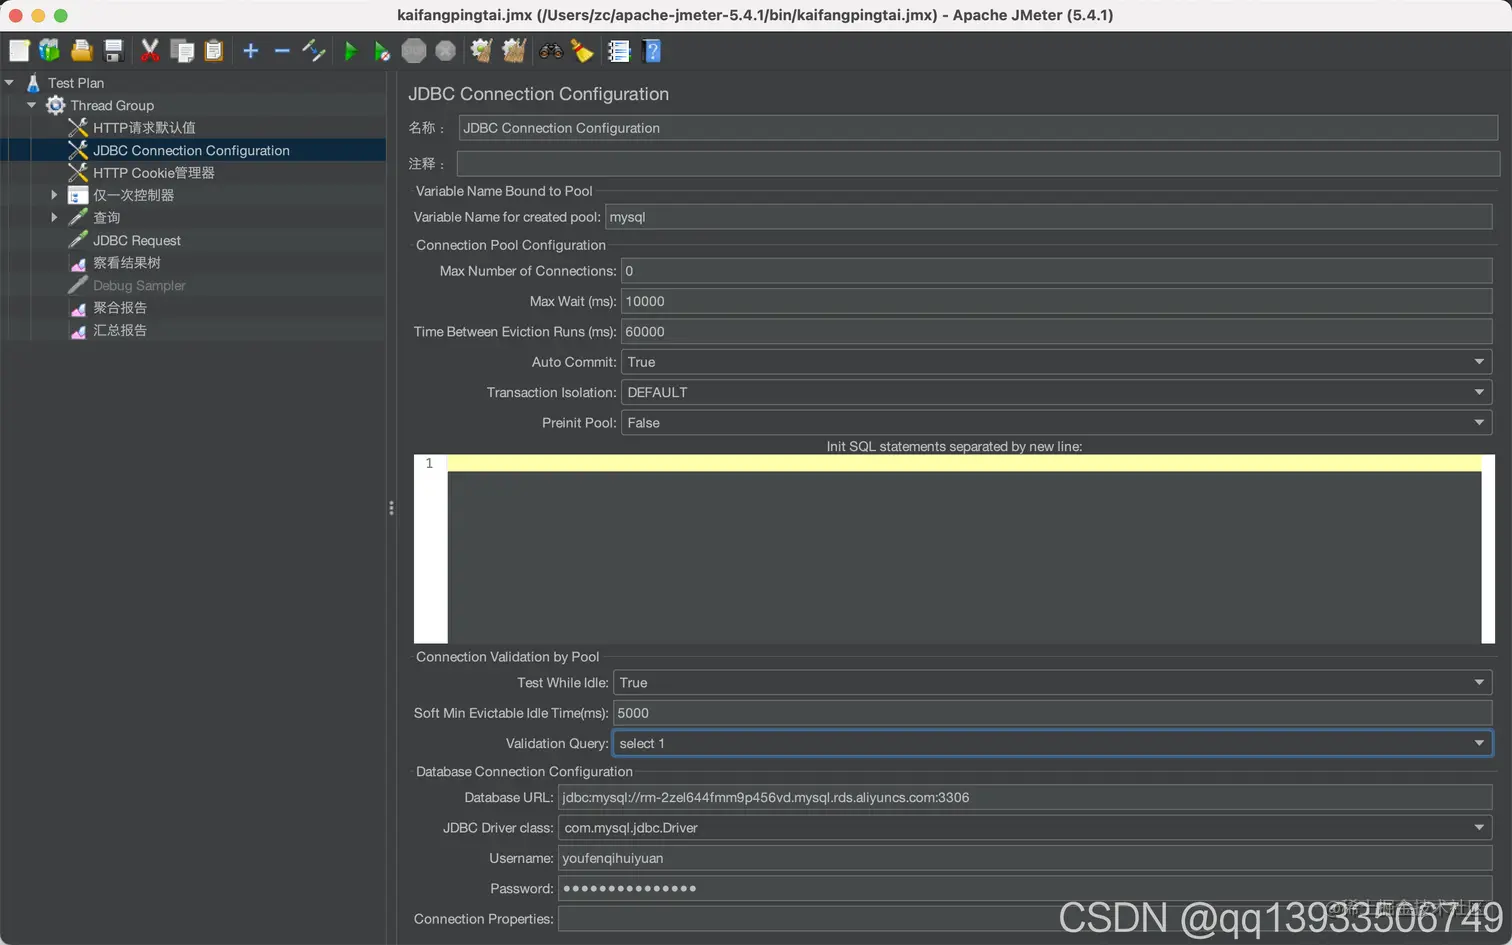This screenshot has height=945, width=1512.
Task: Click the New test plan icon
Action: 19,51
